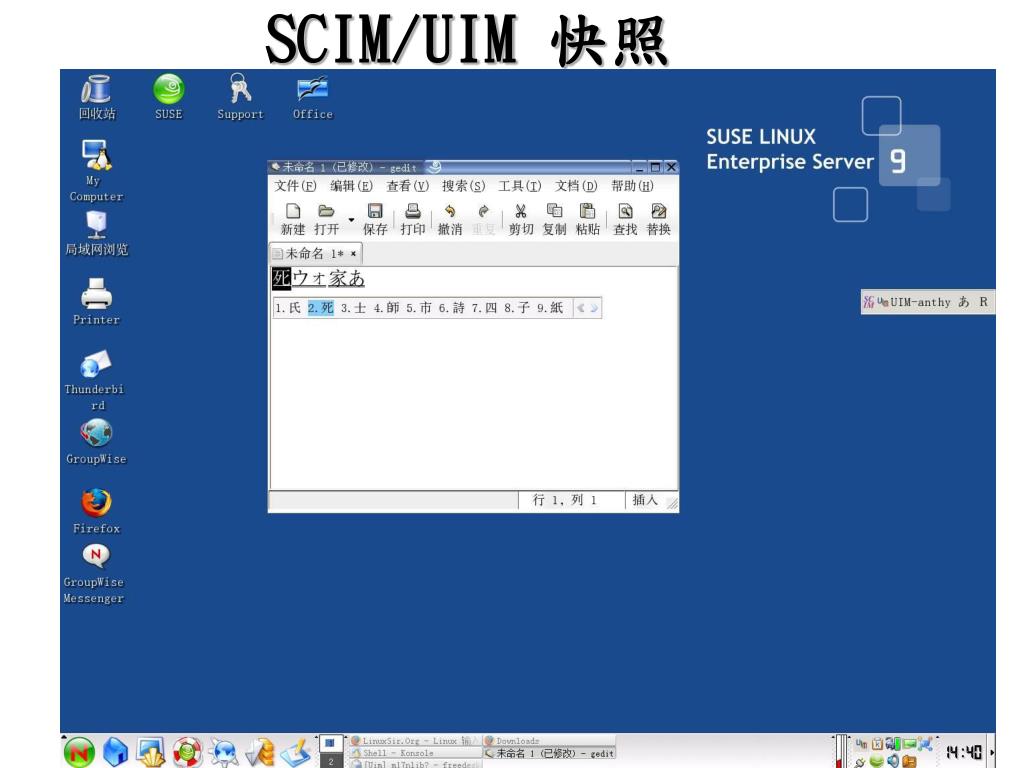Image resolution: width=1024 pixels, height=768 pixels.
Task: Click the UIM-anthy input method label
Action: (920, 302)
